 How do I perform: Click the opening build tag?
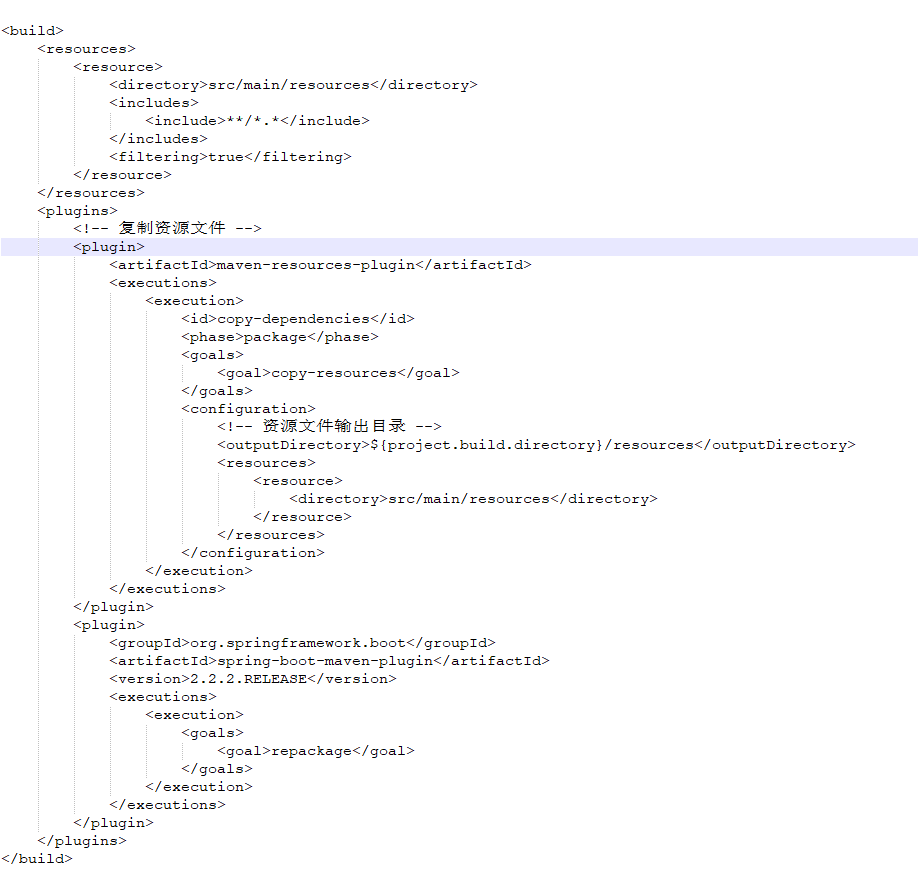click(30, 30)
